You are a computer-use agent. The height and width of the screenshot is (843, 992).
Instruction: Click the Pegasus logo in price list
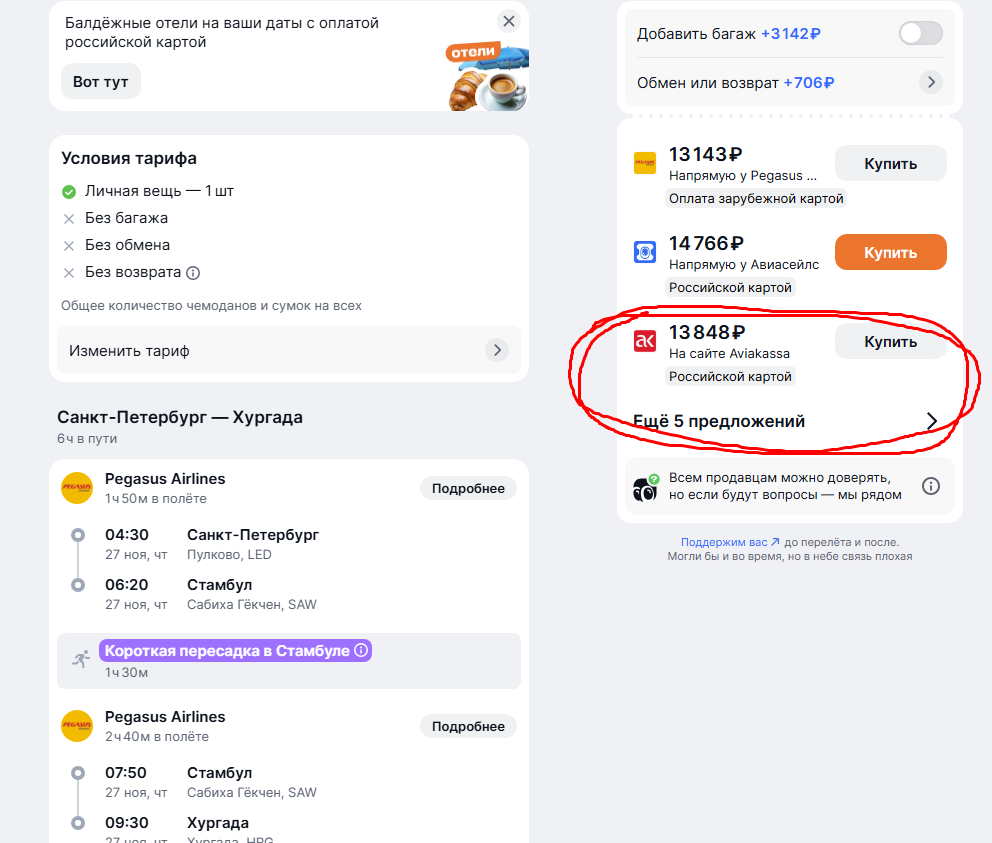pos(645,163)
